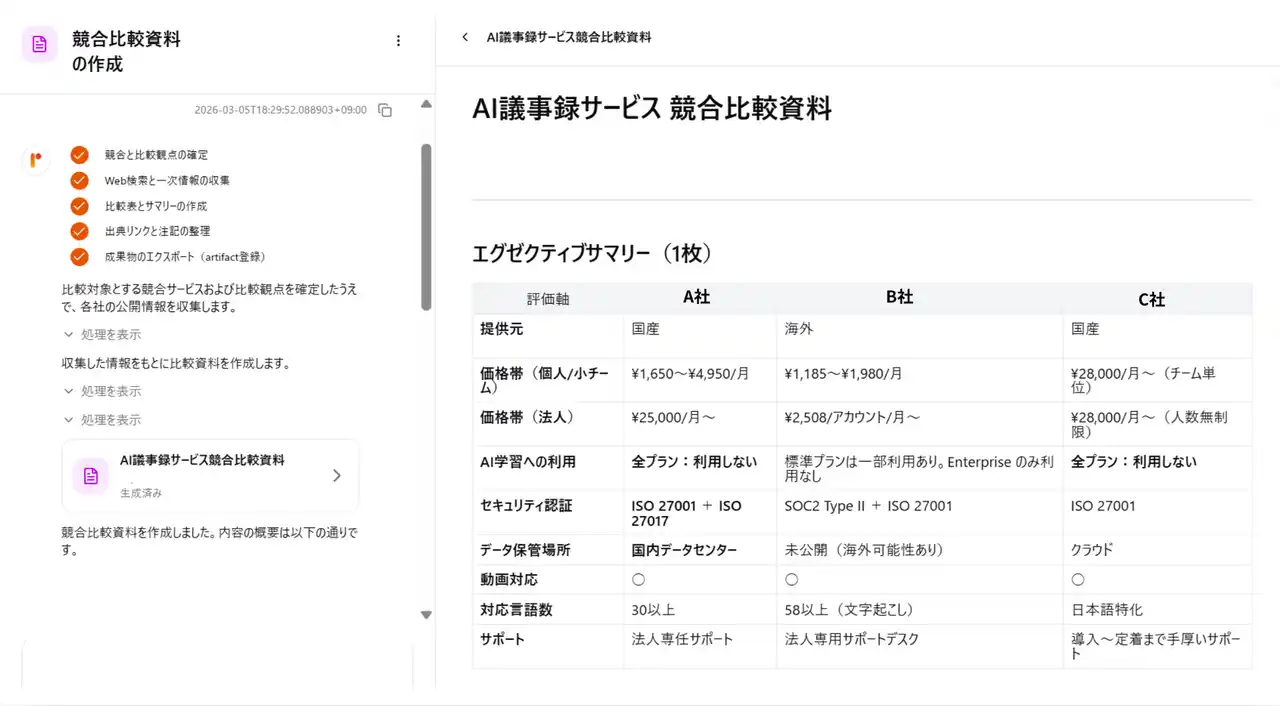1280x706 pixels.
Task: Expand the third 処理を表示 section
Action: (x=102, y=420)
